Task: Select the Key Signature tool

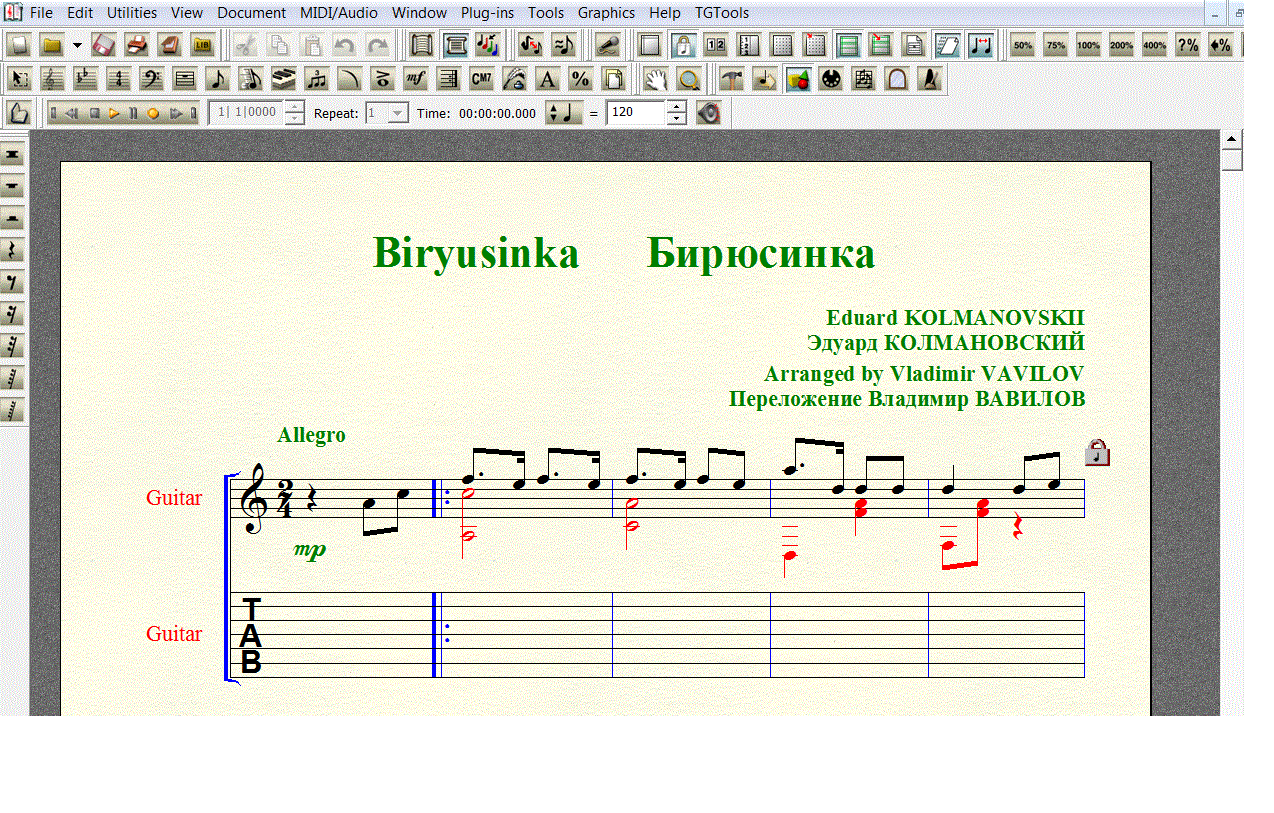Action: pyautogui.click(x=85, y=79)
